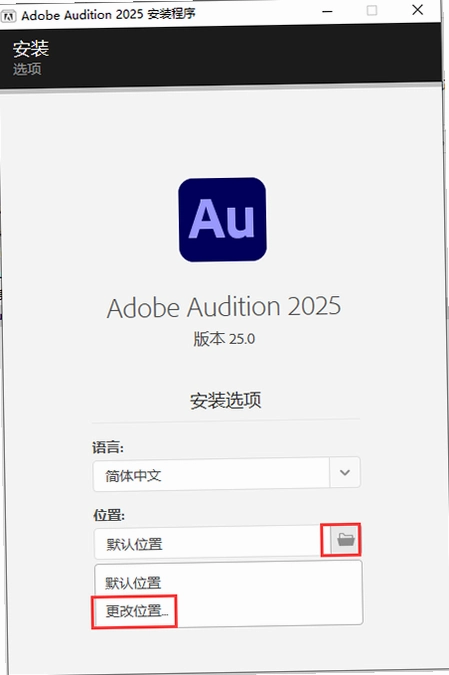Click the 选项 subtitle in the header

(x=27, y=69)
